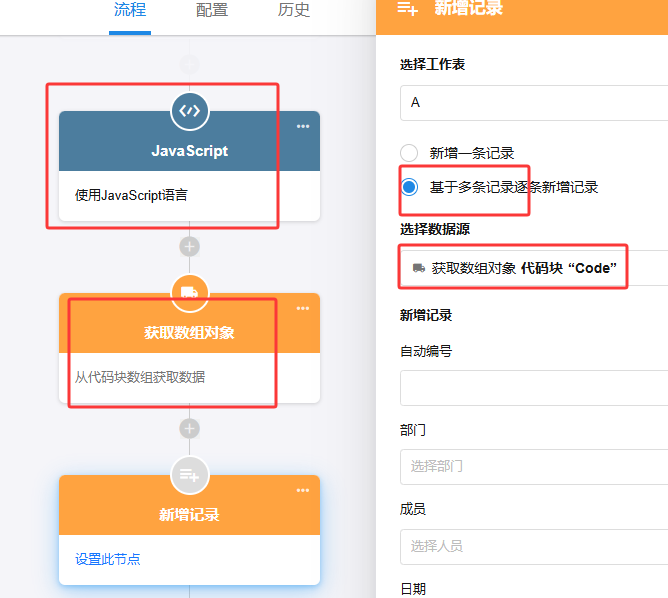Open the 选择部门 field
668x598 pixels.
(534, 467)
